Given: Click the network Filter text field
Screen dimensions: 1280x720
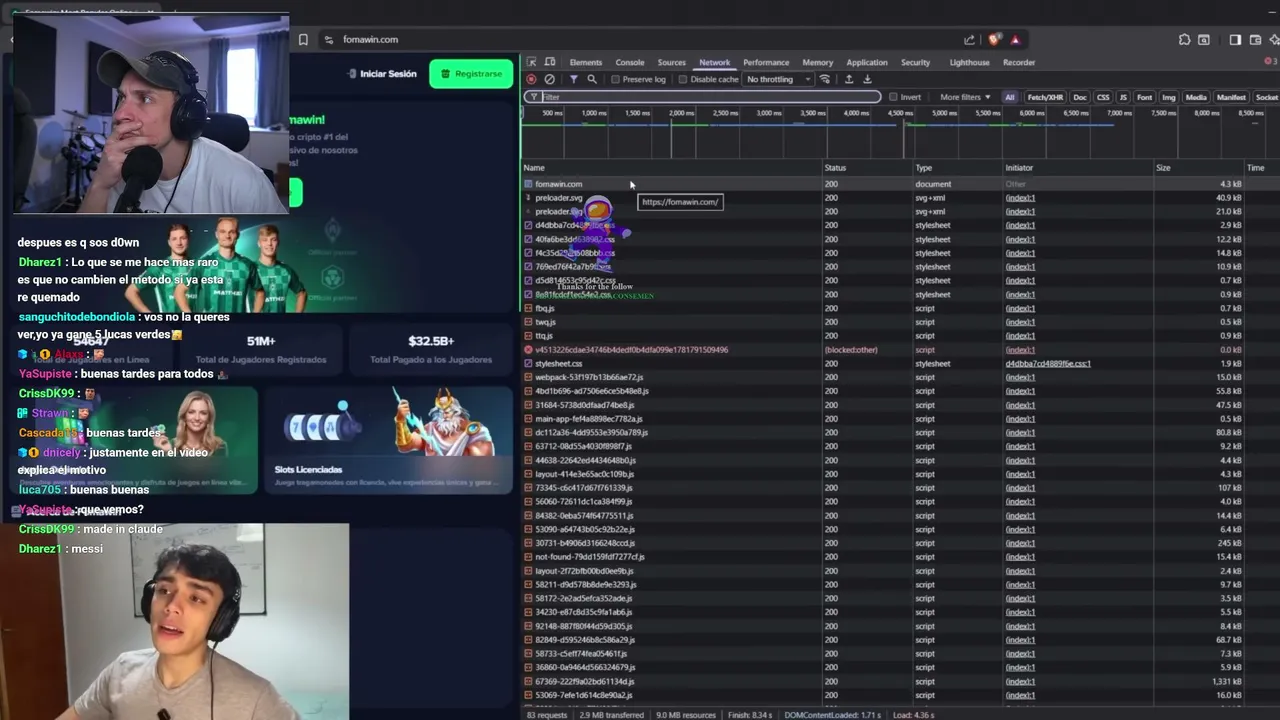Looking at the screenshot, I should [702, 97].
